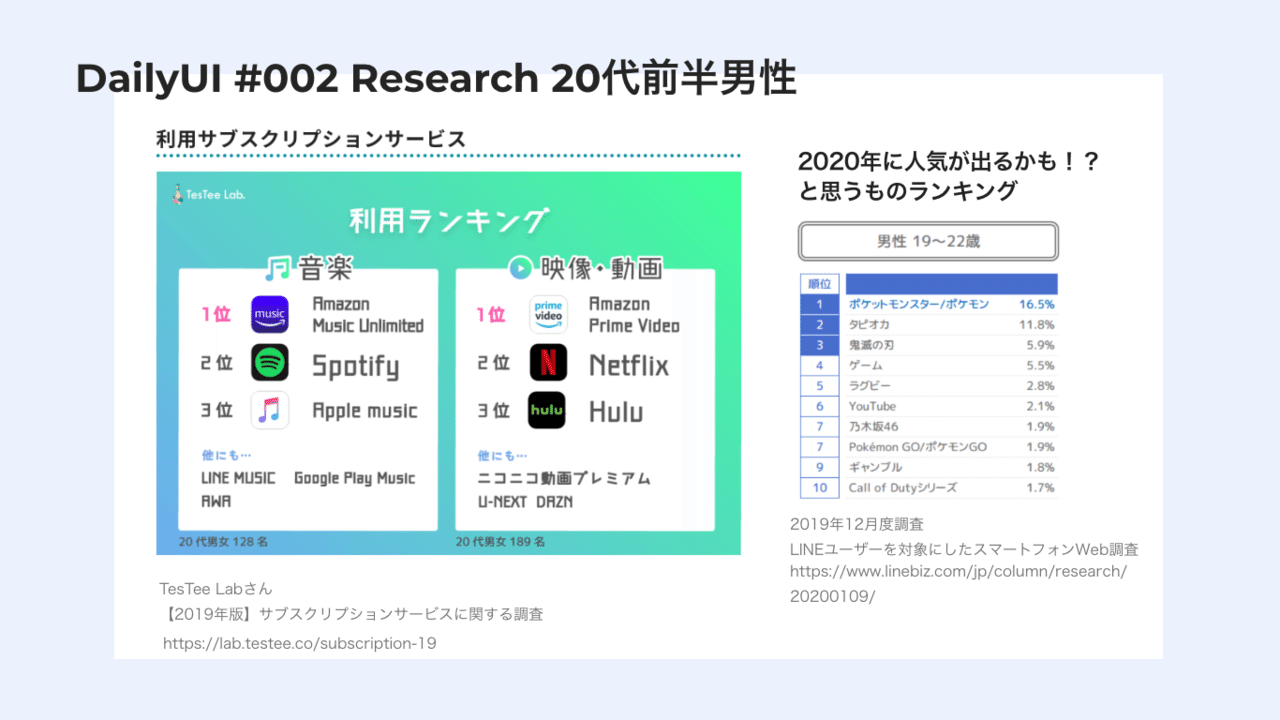The image size is (1280, 720).
Task: Click the rank 10 cell
Action: coord(819,488)
